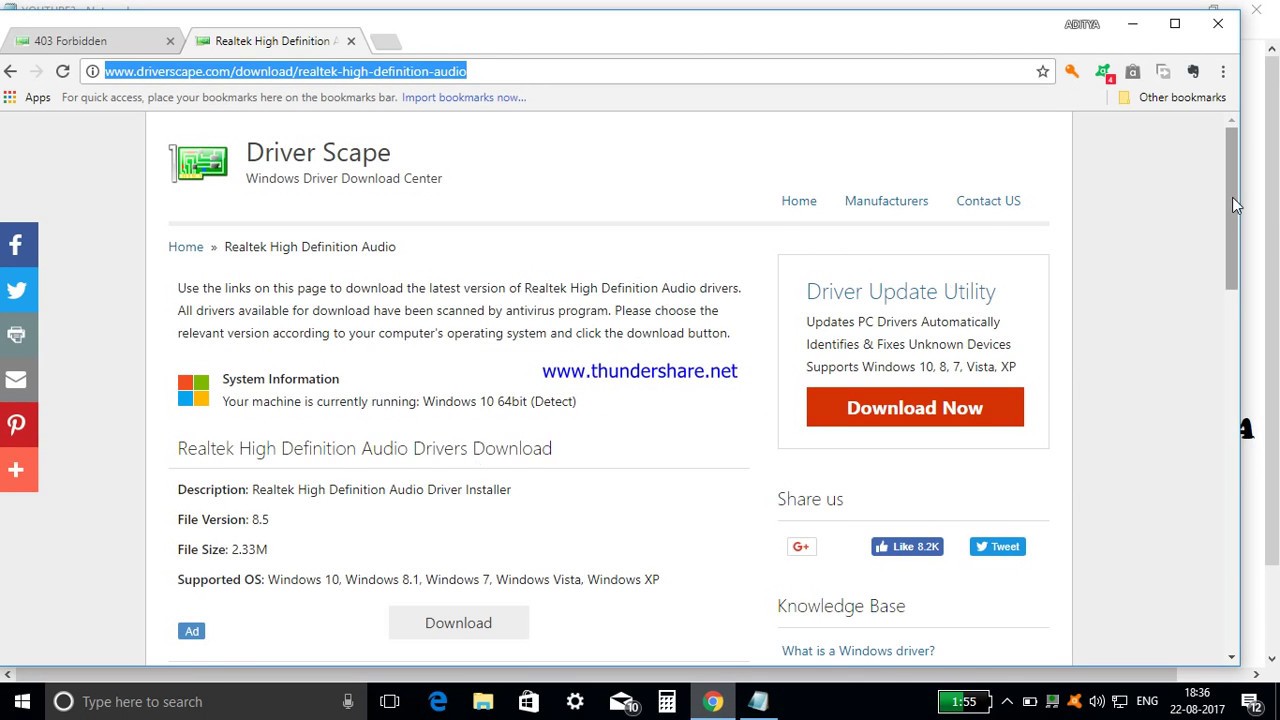Open the Apps shortcut in the bookmarks bar
1280x720 pixels.
pyautogui.click(x=27, y=97)
